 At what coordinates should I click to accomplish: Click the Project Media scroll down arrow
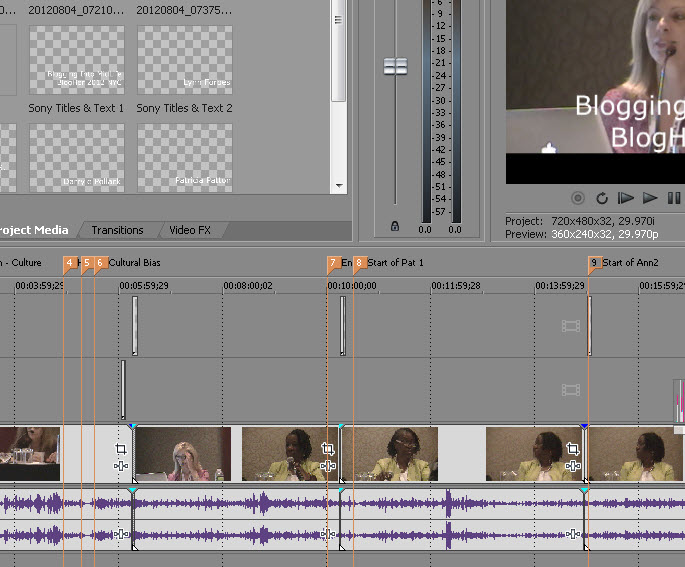point(339,186)
